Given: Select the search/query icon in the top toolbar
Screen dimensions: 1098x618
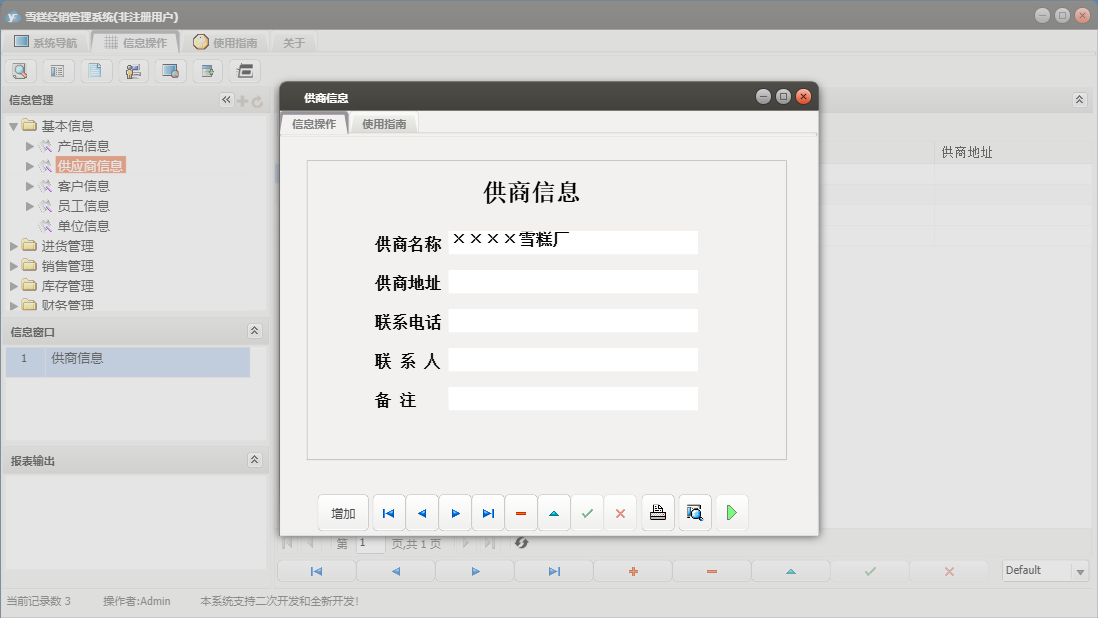Looking at the screenshot, I should 20,70.
